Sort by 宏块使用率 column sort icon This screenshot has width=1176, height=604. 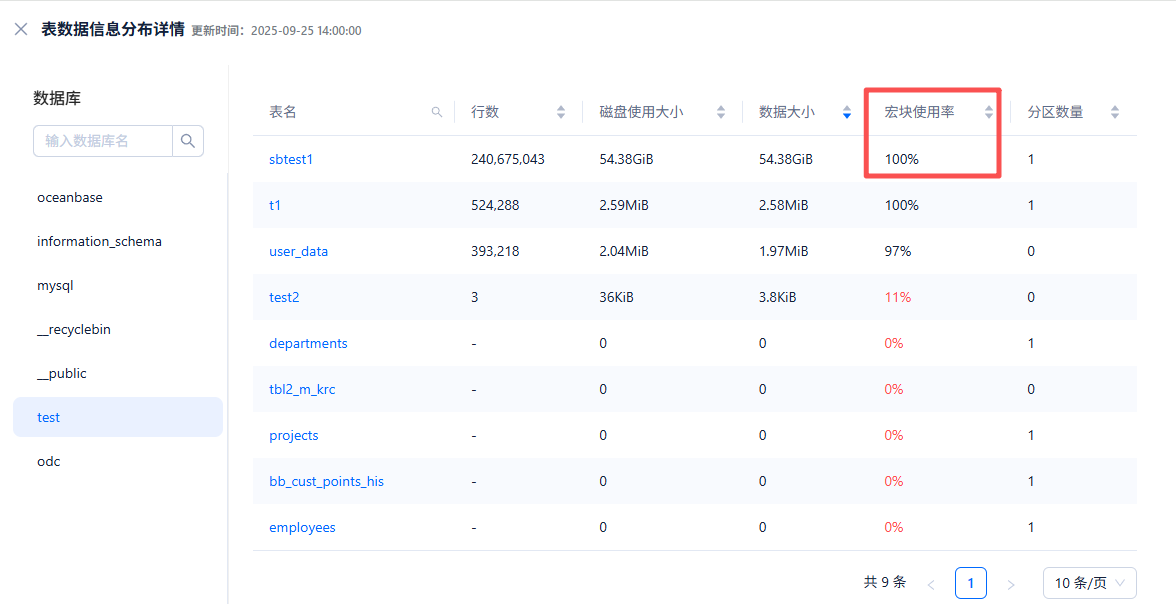click(989, 112)
